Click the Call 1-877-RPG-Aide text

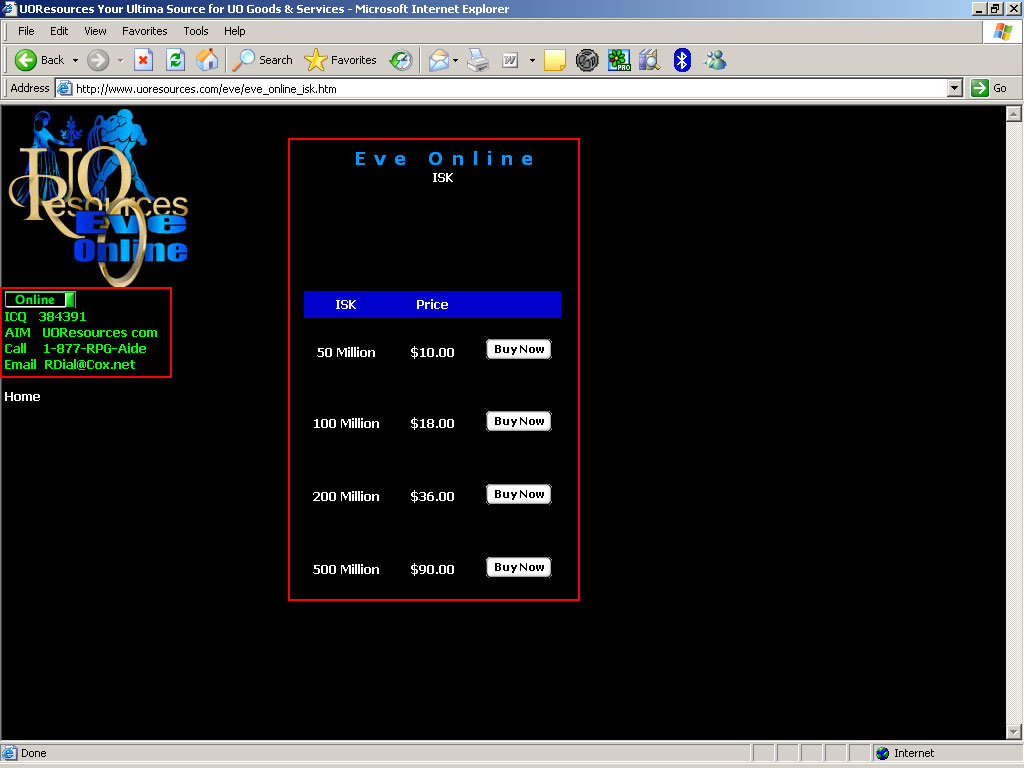pos(75,349)
